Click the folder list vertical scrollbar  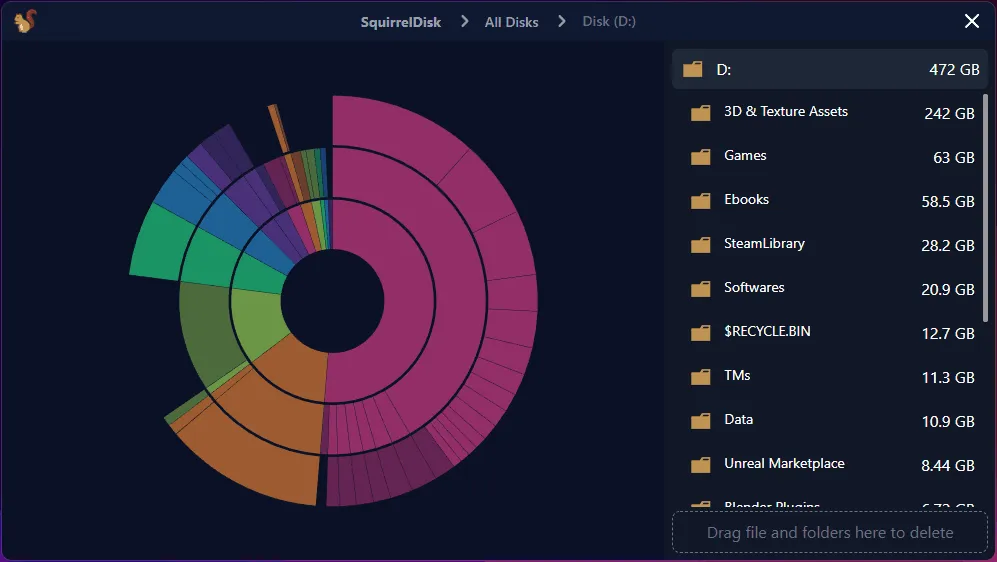point(985,208)
